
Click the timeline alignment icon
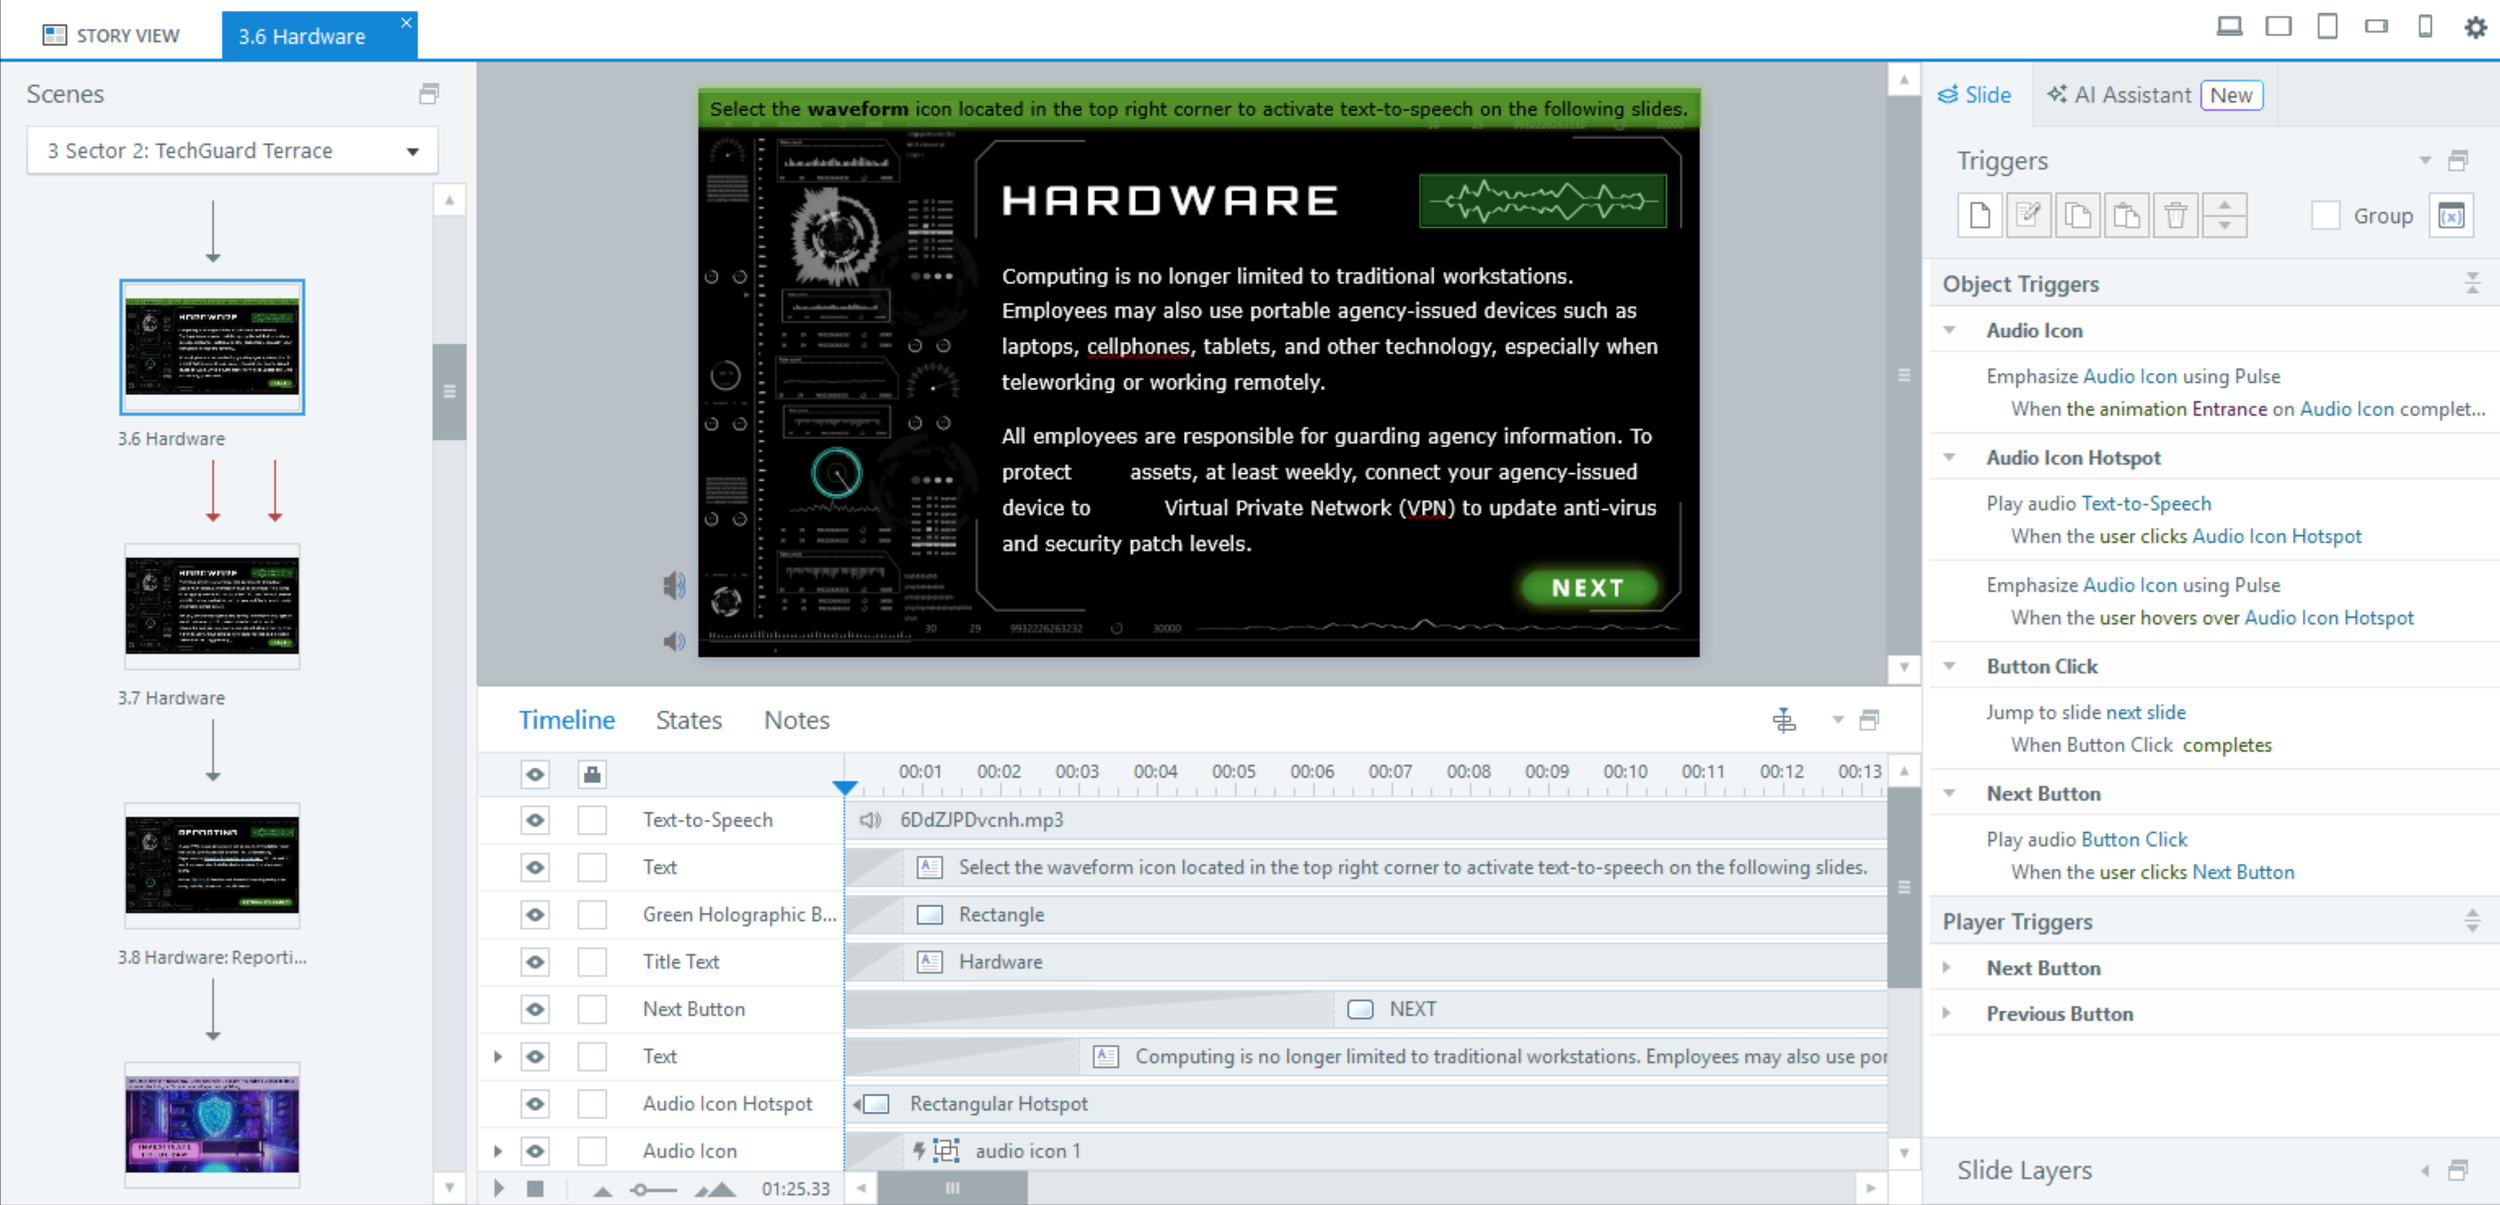pyautogui.click(x=1784, y=720)
